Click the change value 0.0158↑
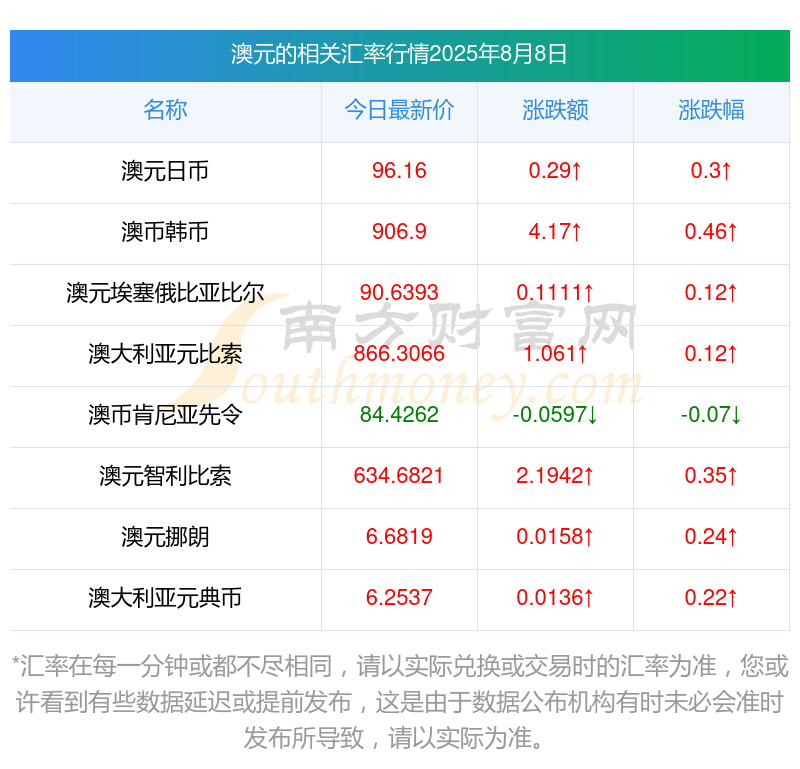 click(555, 537)
